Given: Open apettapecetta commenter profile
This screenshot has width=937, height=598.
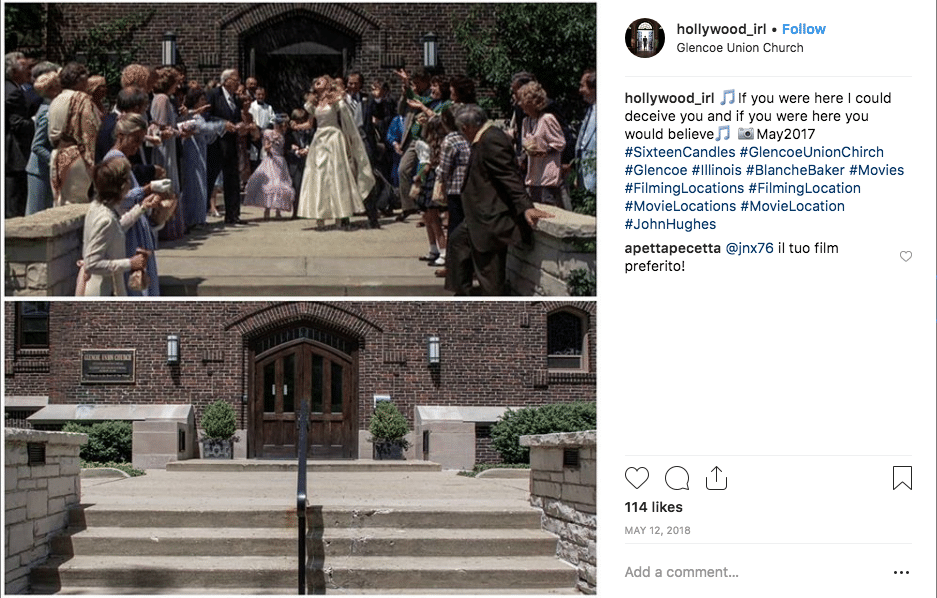Looking at the screenshot, I should click(x=673, y=248).
